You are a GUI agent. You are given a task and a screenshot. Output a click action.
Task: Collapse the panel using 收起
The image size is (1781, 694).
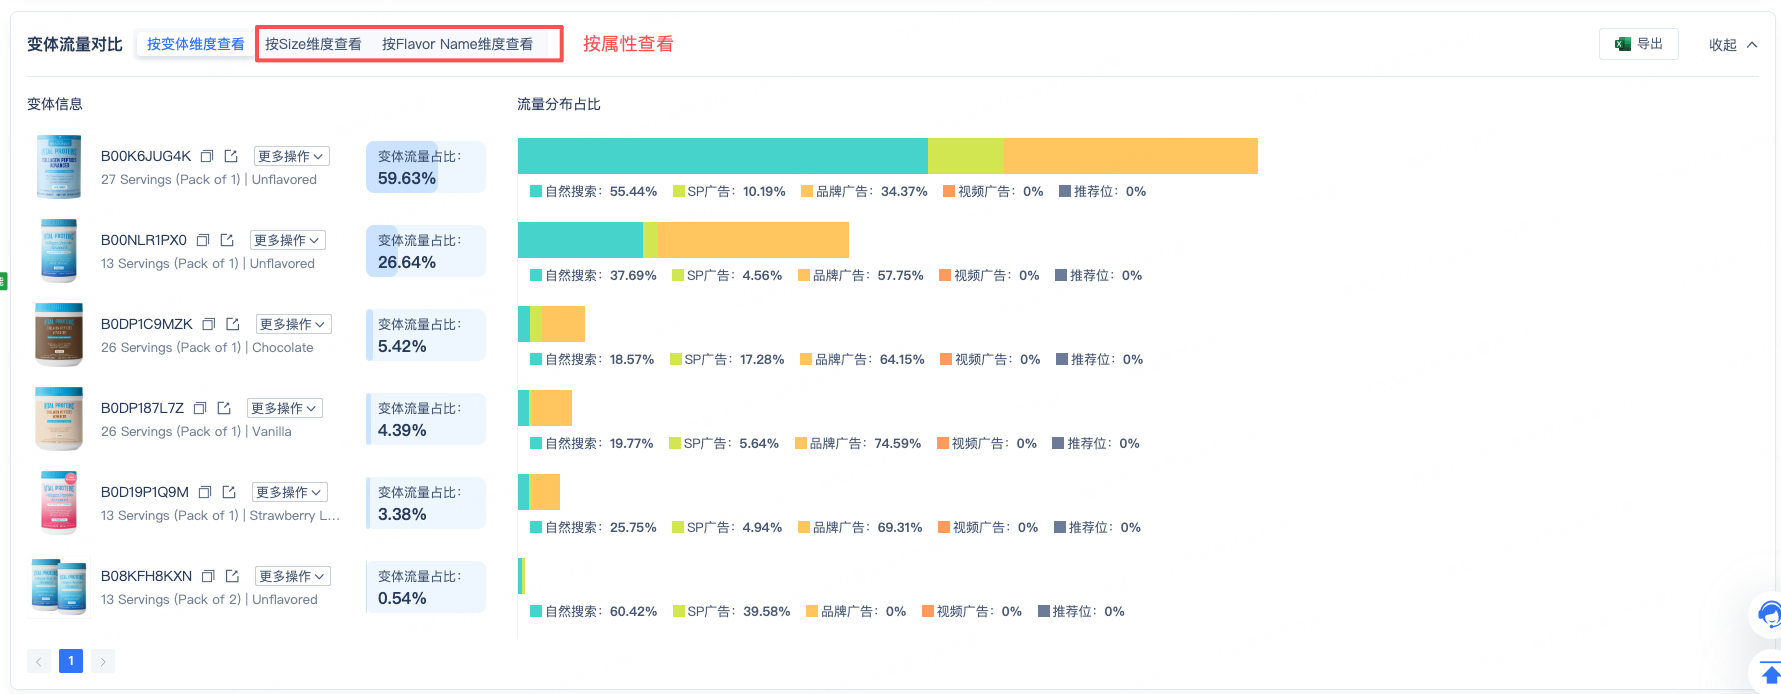click(x=1733, y=44)
